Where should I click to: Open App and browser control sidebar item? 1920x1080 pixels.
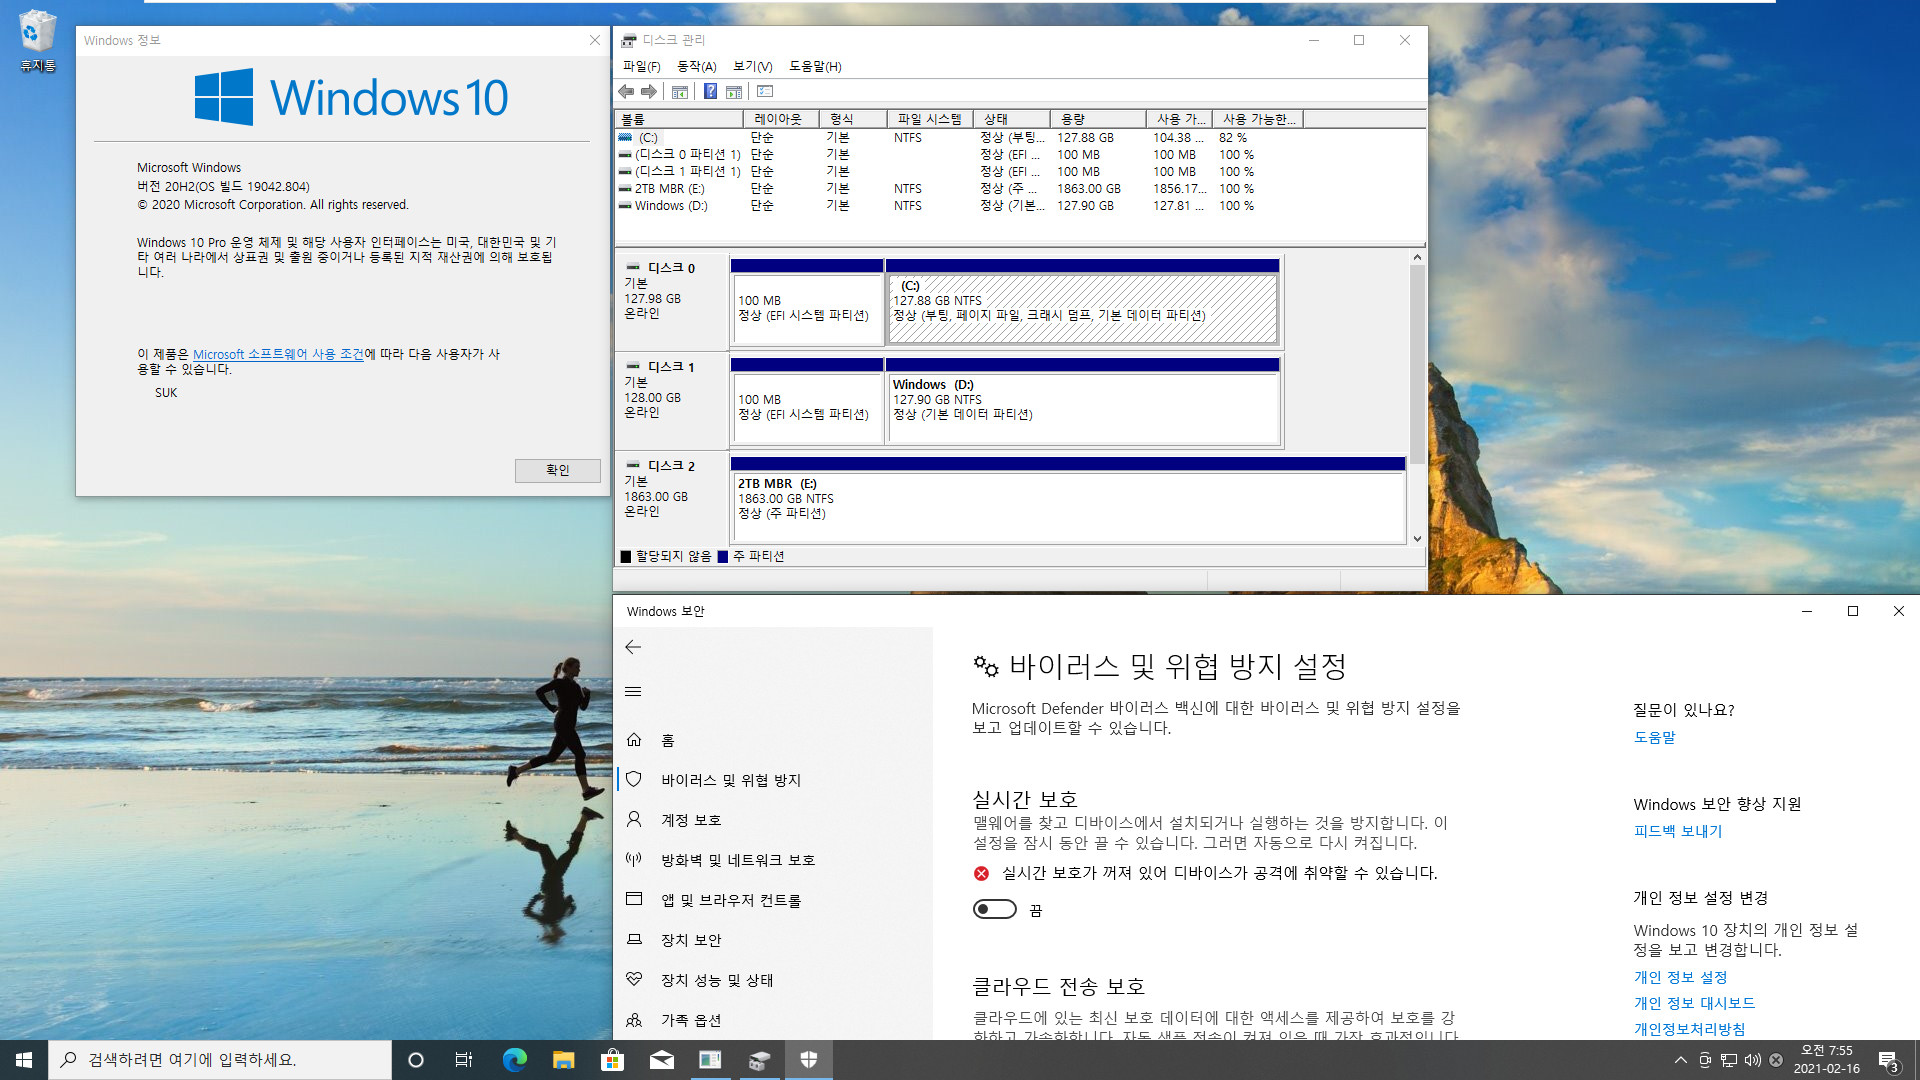[x=773, y=900]
